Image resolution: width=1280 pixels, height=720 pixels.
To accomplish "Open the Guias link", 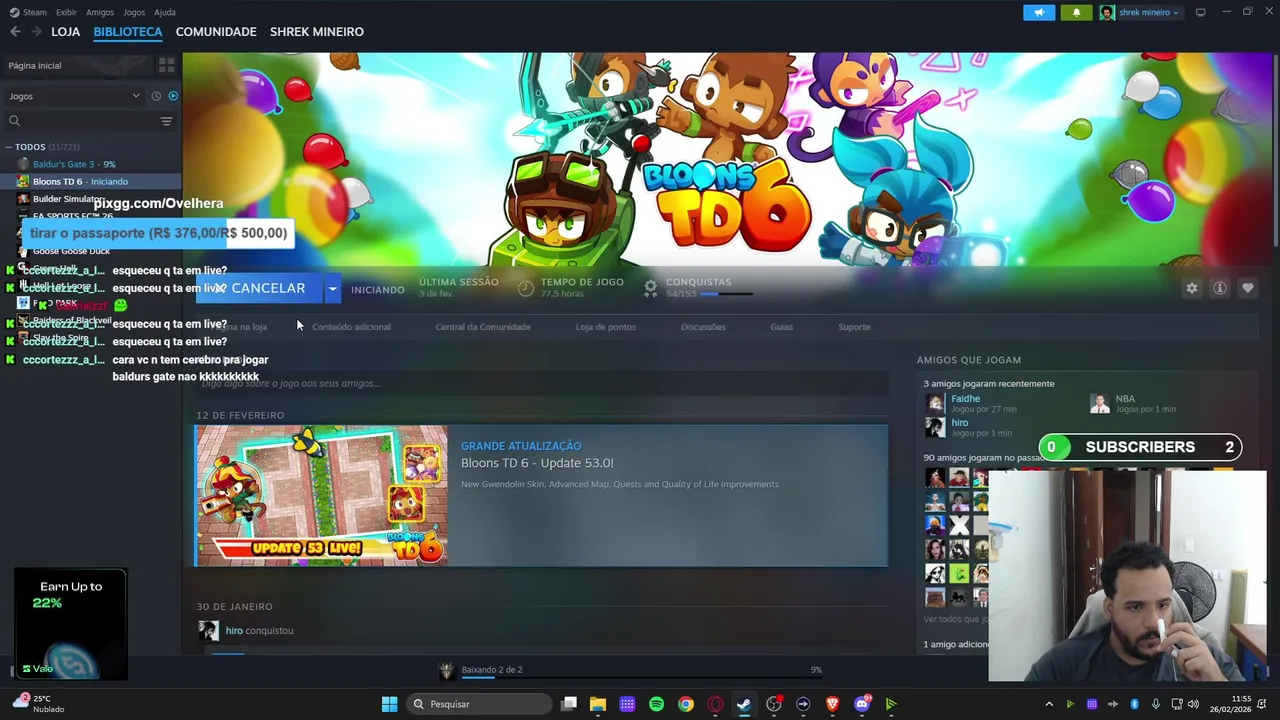I will (781, 327).
